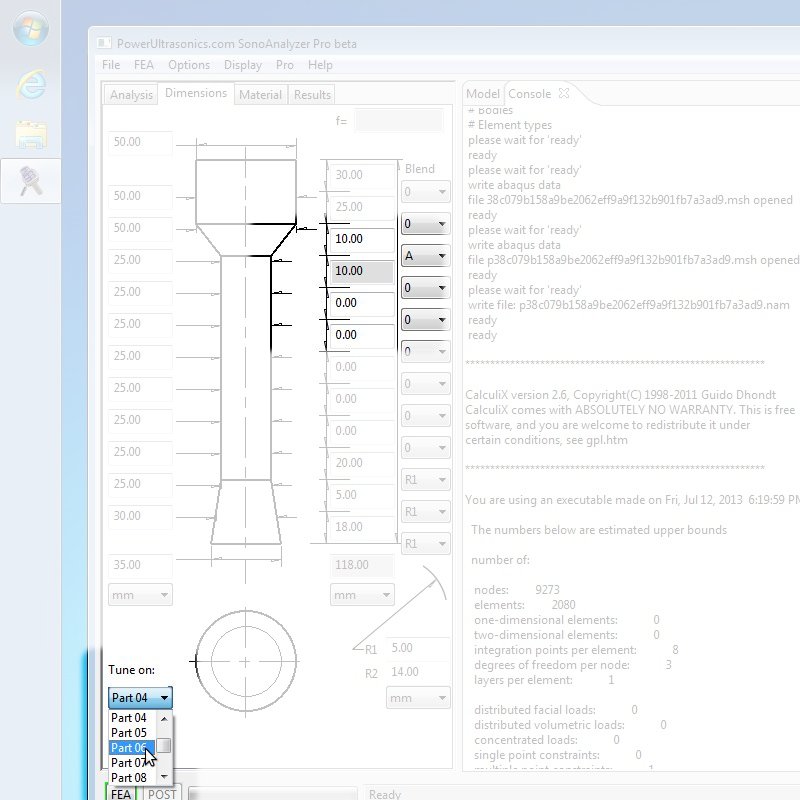This screenshot has width=800, height=800.
Task: Show the Results tab
Action: pyautogui.click(x=312, y=95)
